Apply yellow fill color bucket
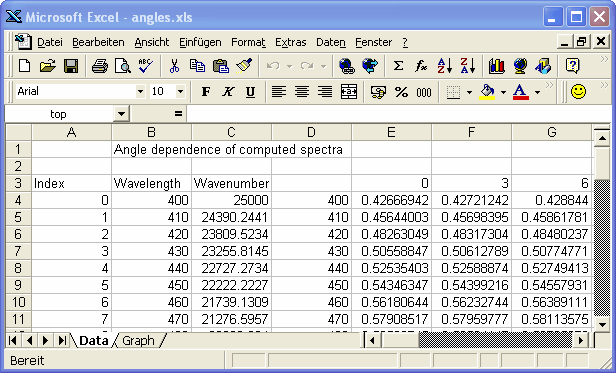 487,92
